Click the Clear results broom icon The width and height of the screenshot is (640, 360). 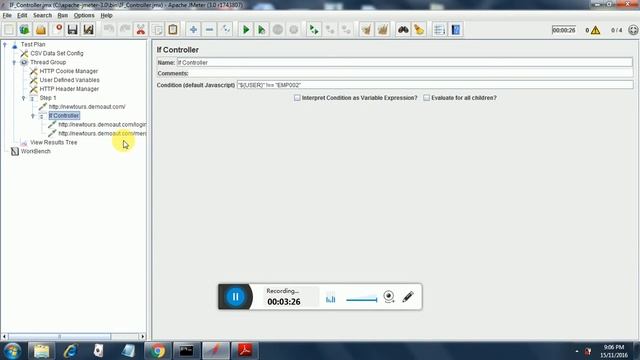pyautogui.click(x=367, y=29)
